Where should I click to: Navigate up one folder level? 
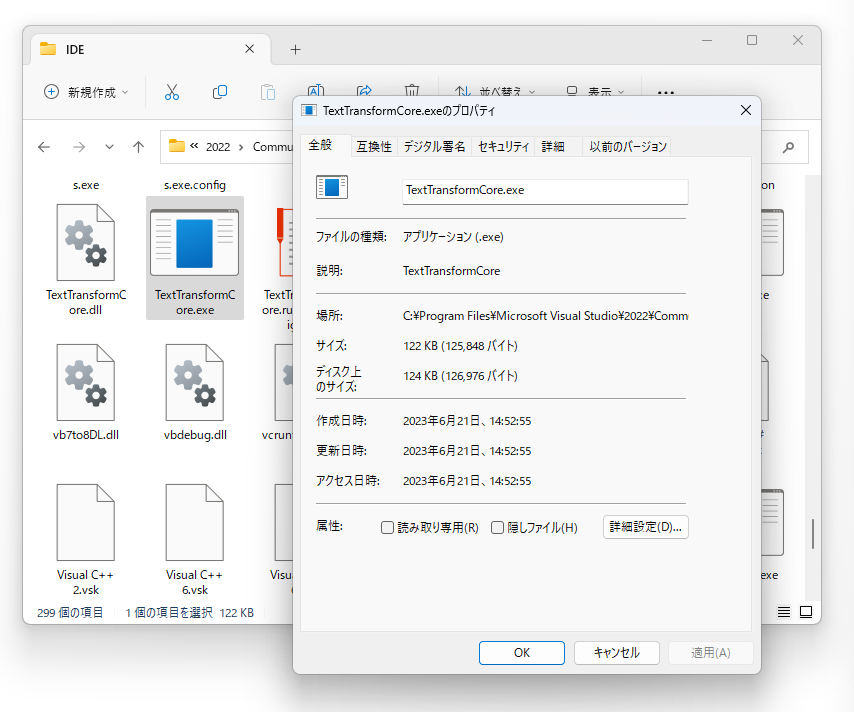point(138,147)
